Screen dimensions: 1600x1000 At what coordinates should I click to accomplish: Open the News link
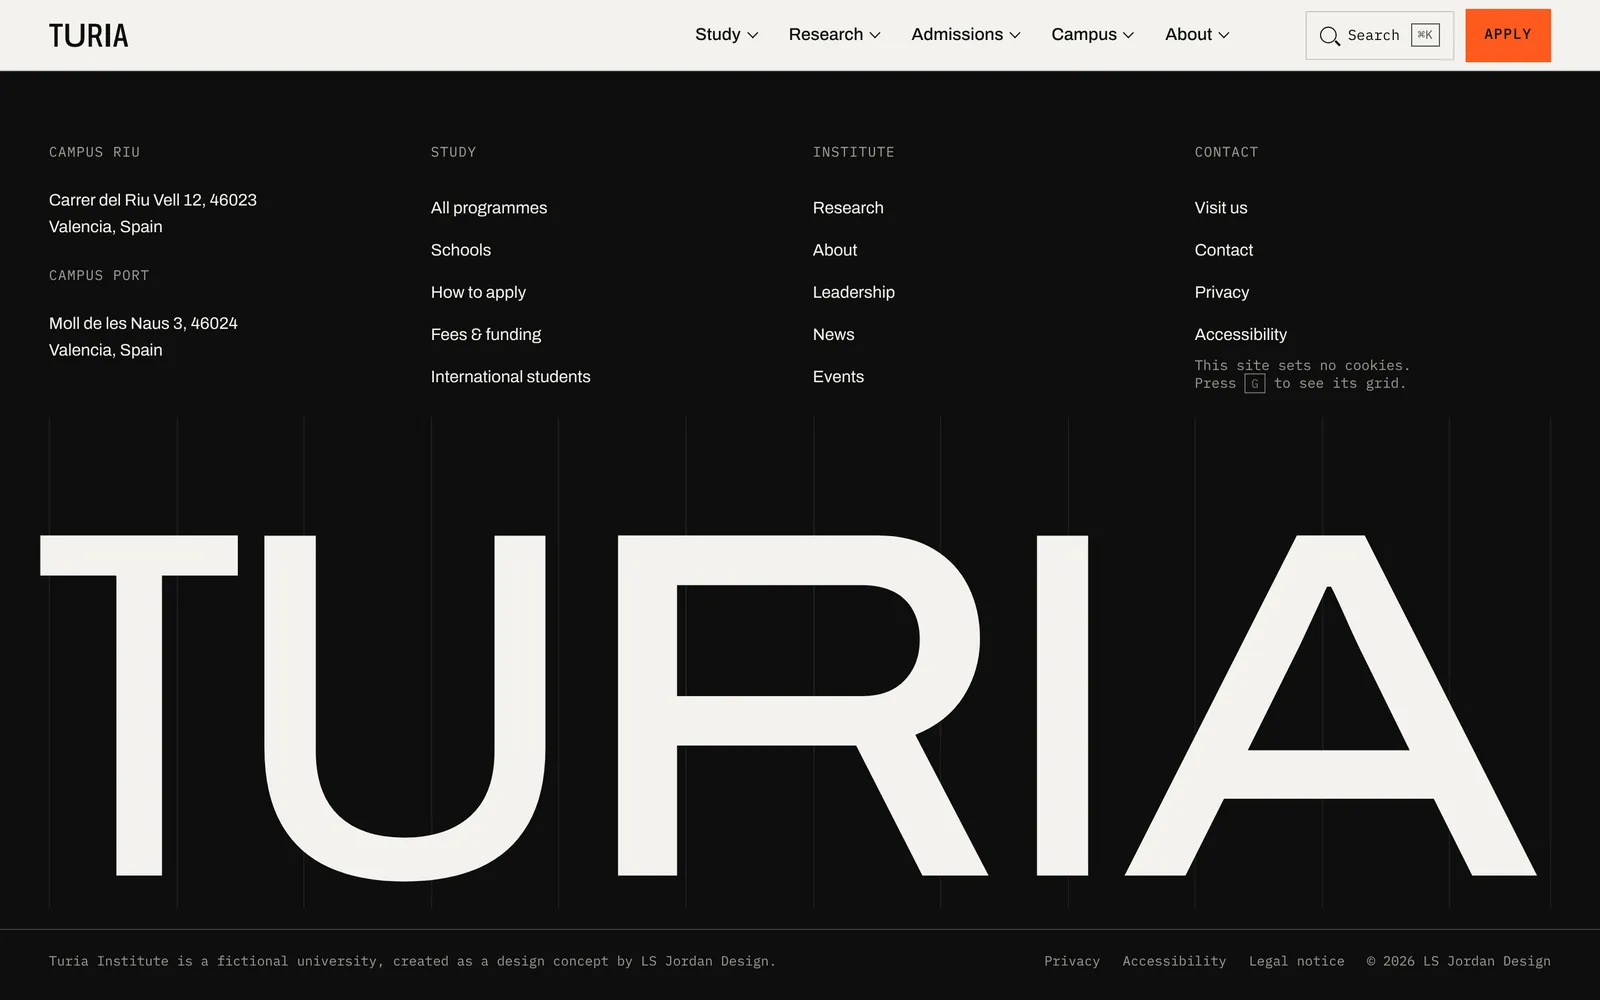tap(834, 334)
